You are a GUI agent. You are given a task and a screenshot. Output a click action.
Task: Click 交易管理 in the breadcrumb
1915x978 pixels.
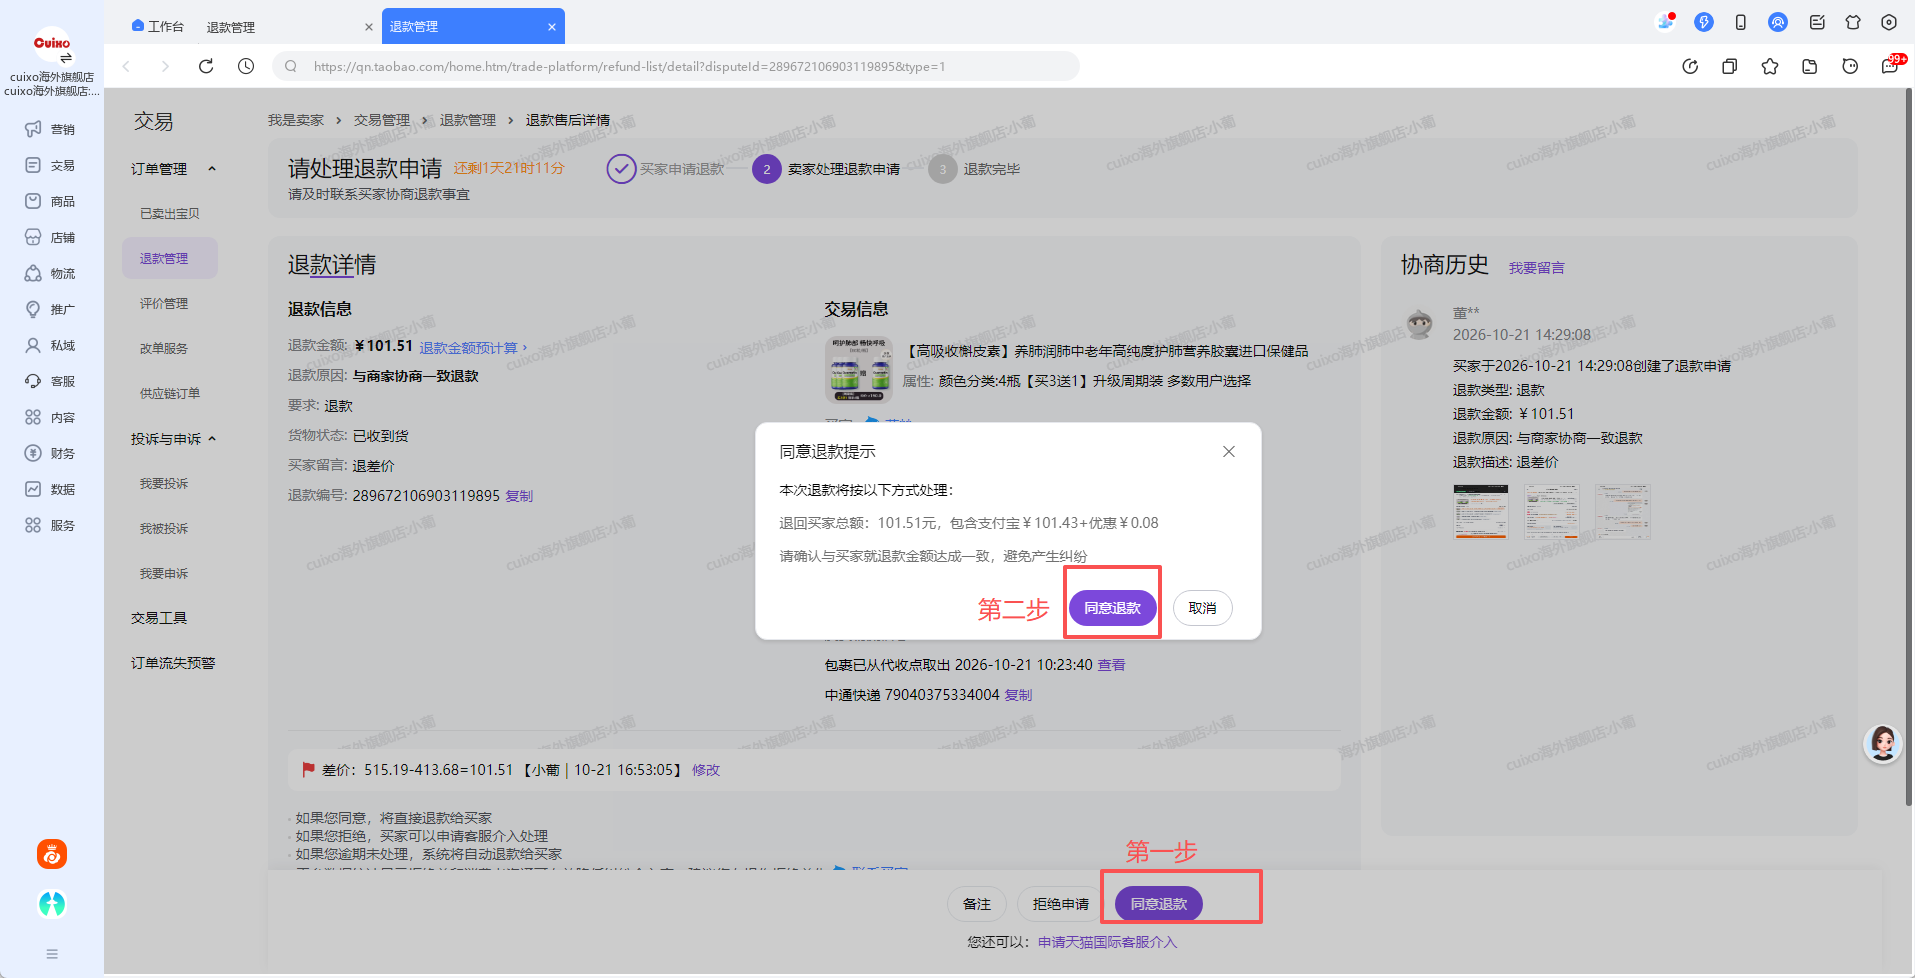click(382, 120)
